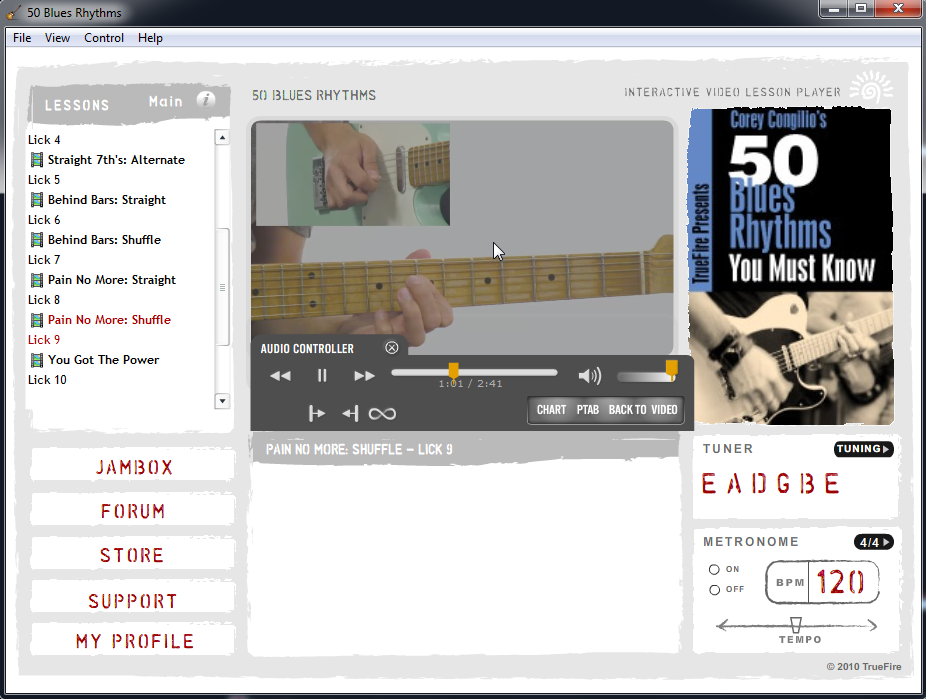Switch to the CHART tab
The width and height of the screenshot is (926, 699).
551,410
